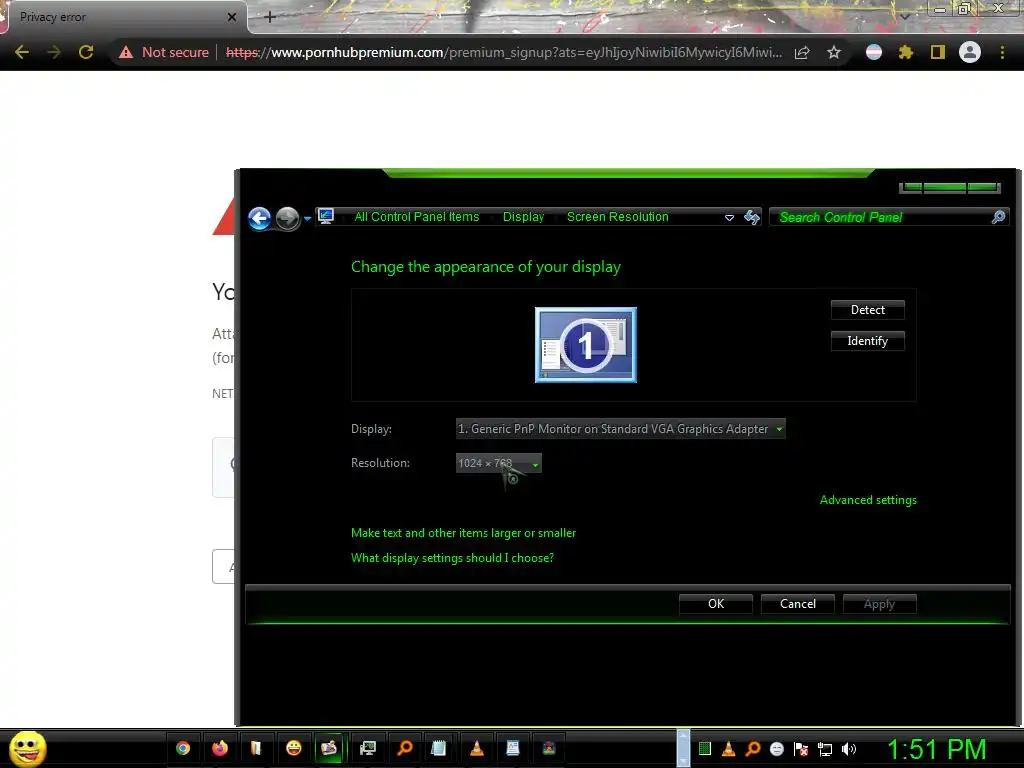Click the striped round extension icon in Chrome

click(874, 52)
